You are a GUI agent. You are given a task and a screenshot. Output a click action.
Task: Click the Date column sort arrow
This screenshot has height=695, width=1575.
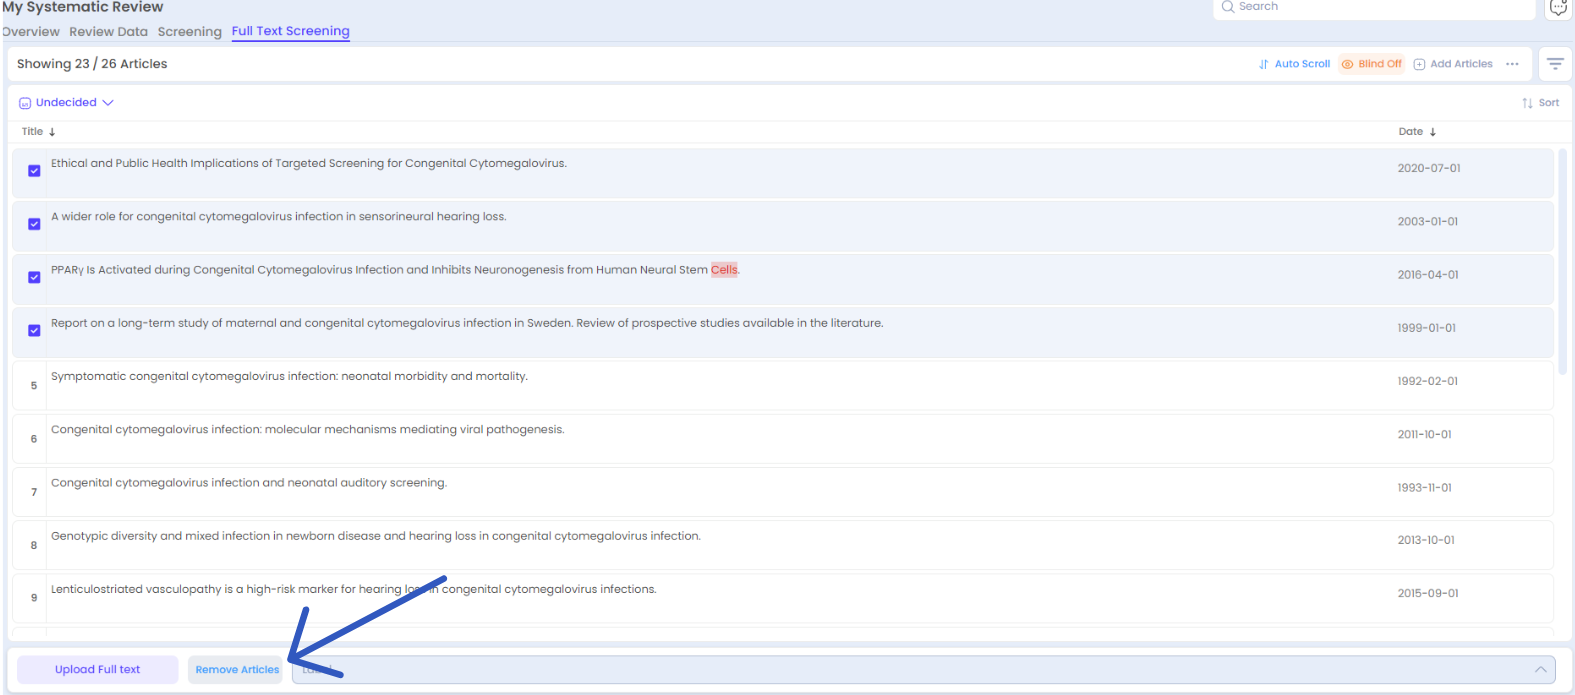click(x=1433, y=132)
